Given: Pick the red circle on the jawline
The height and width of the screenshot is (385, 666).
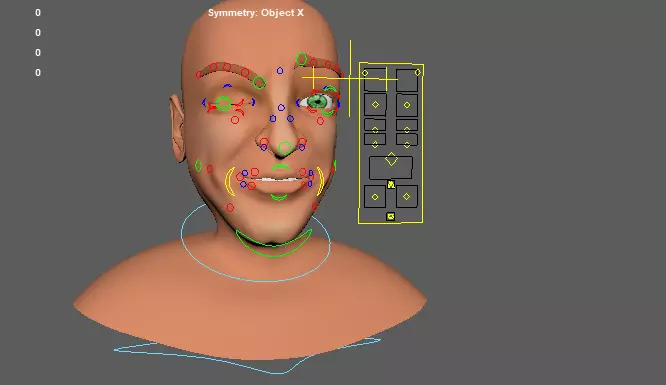Looking at the screenshot, I should 230,207.
